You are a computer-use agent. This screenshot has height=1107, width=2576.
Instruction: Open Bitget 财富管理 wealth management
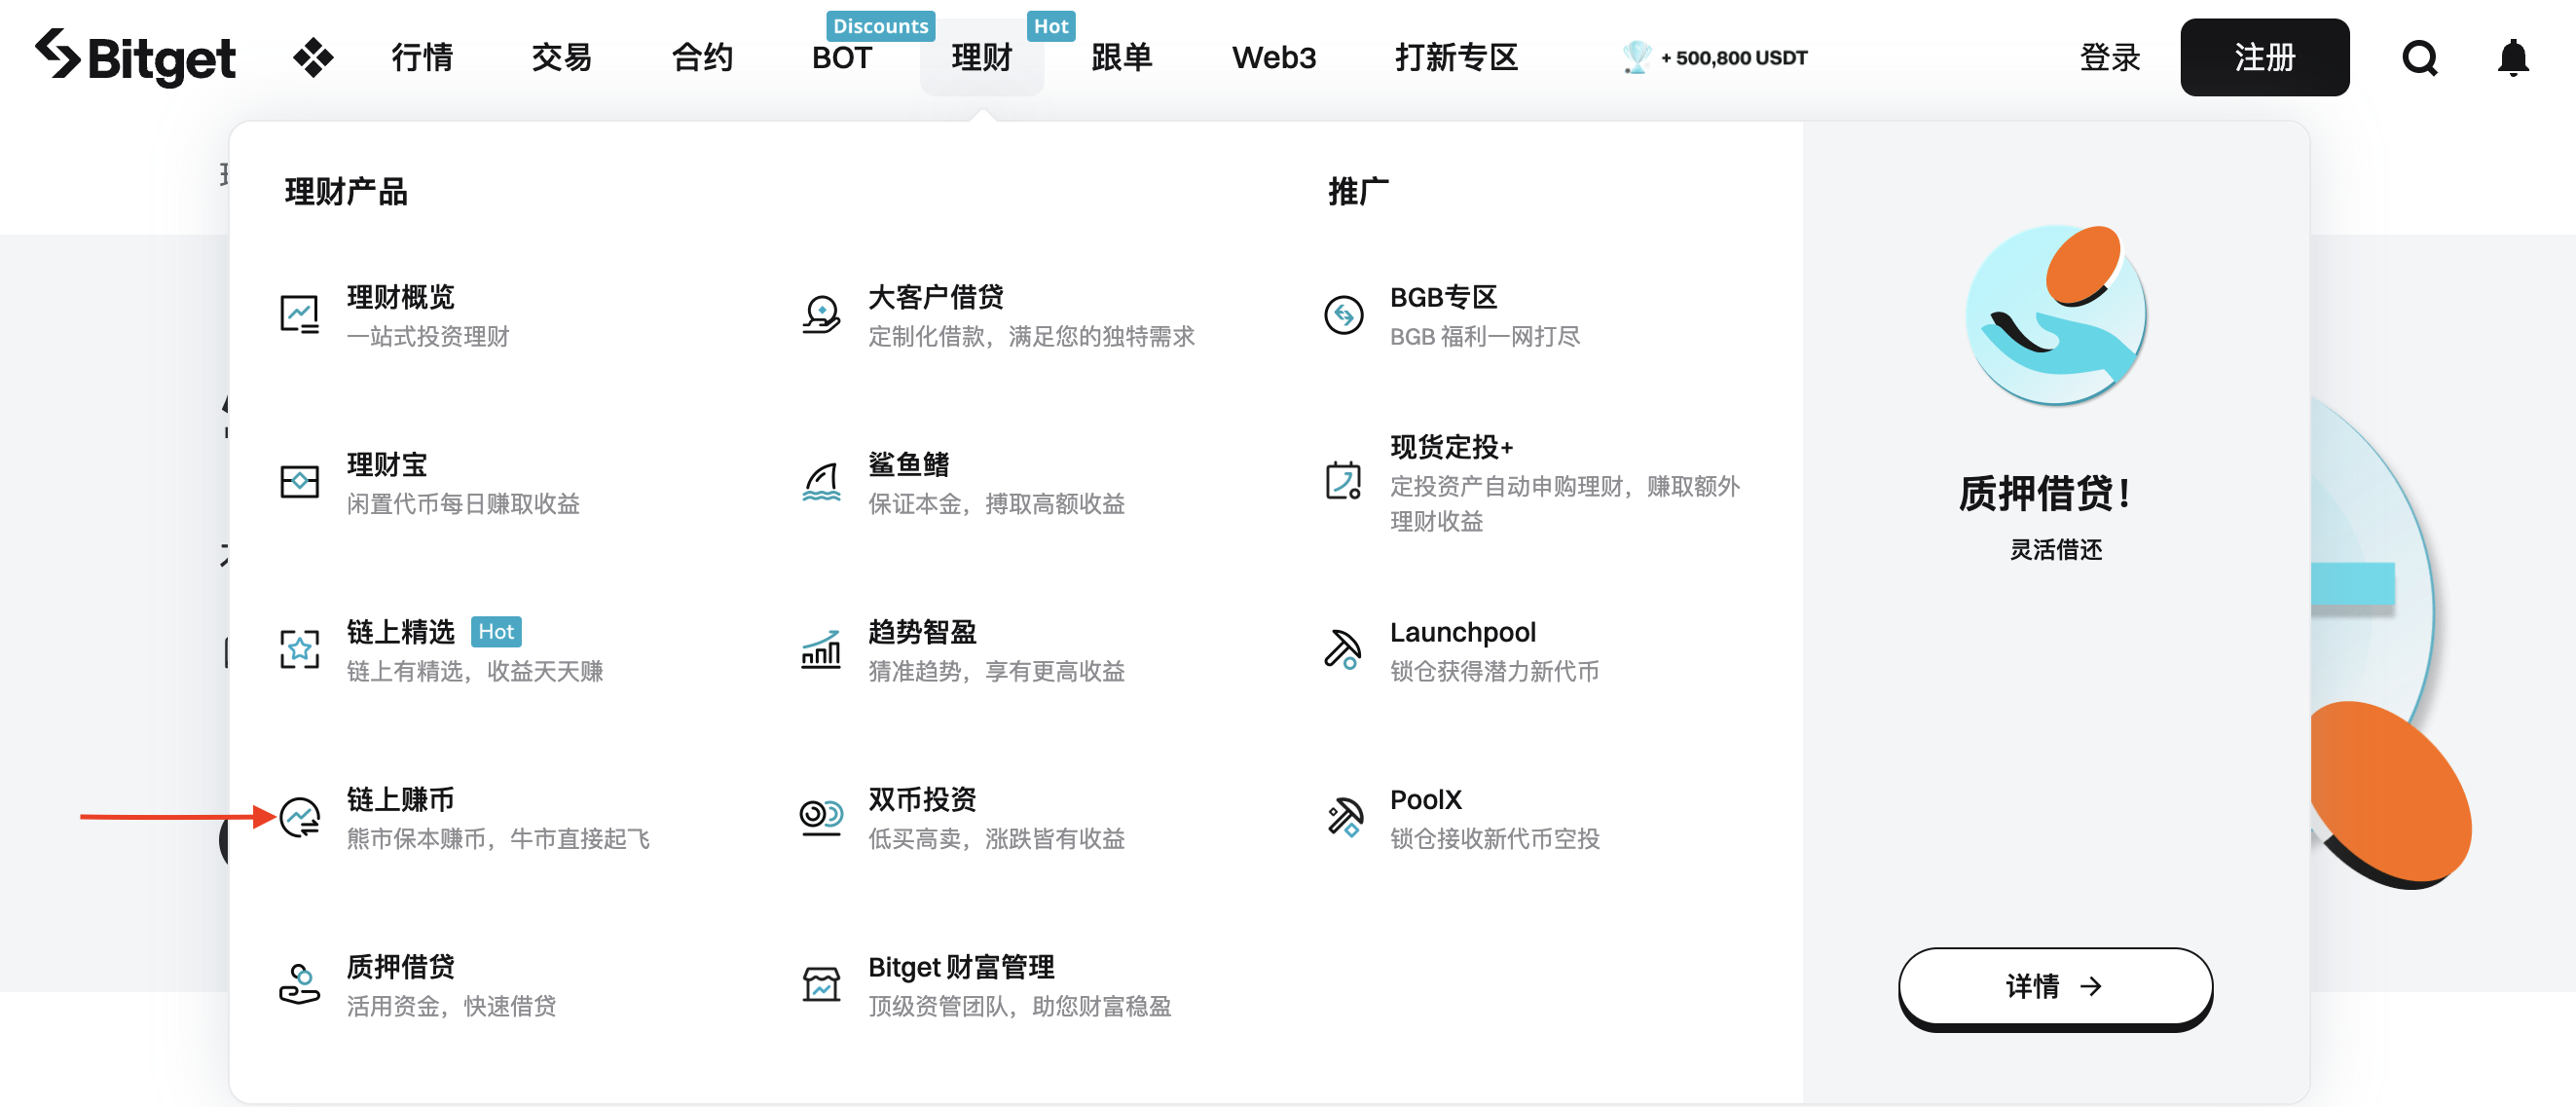point(987,984)
